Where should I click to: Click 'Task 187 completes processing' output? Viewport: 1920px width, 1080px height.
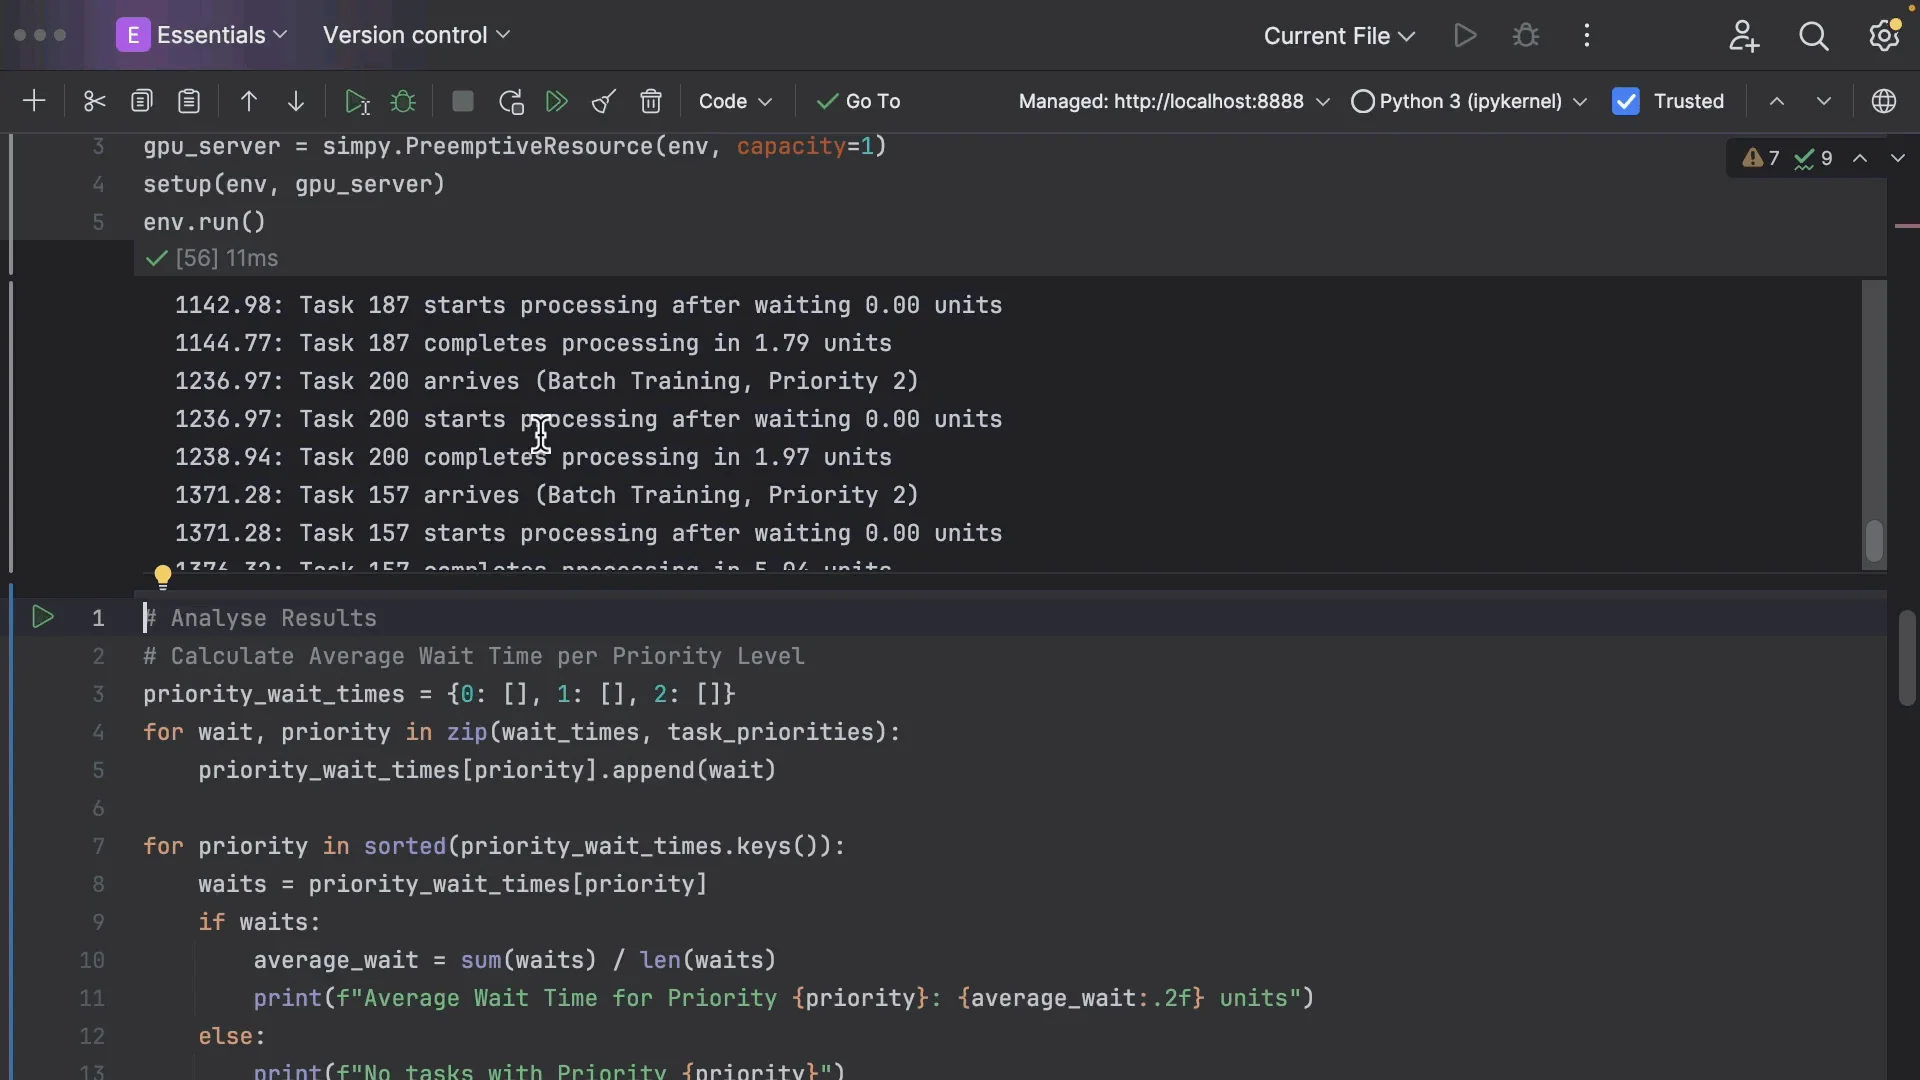(533, 343)
